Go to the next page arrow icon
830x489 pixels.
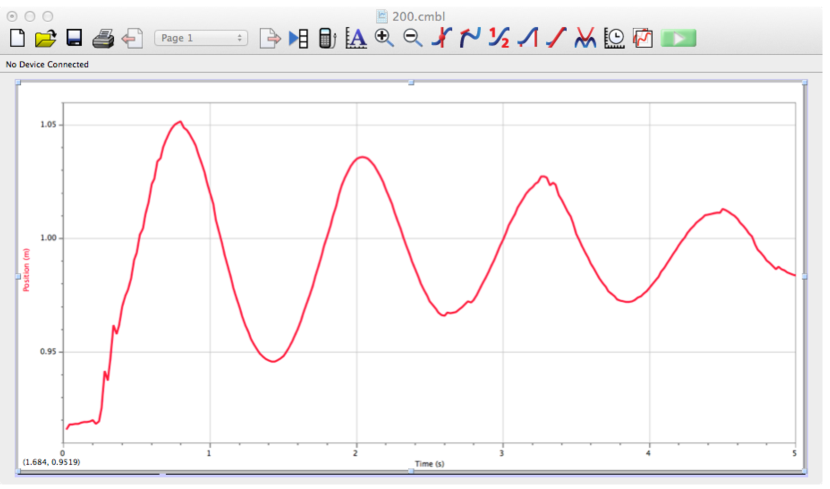269,38
